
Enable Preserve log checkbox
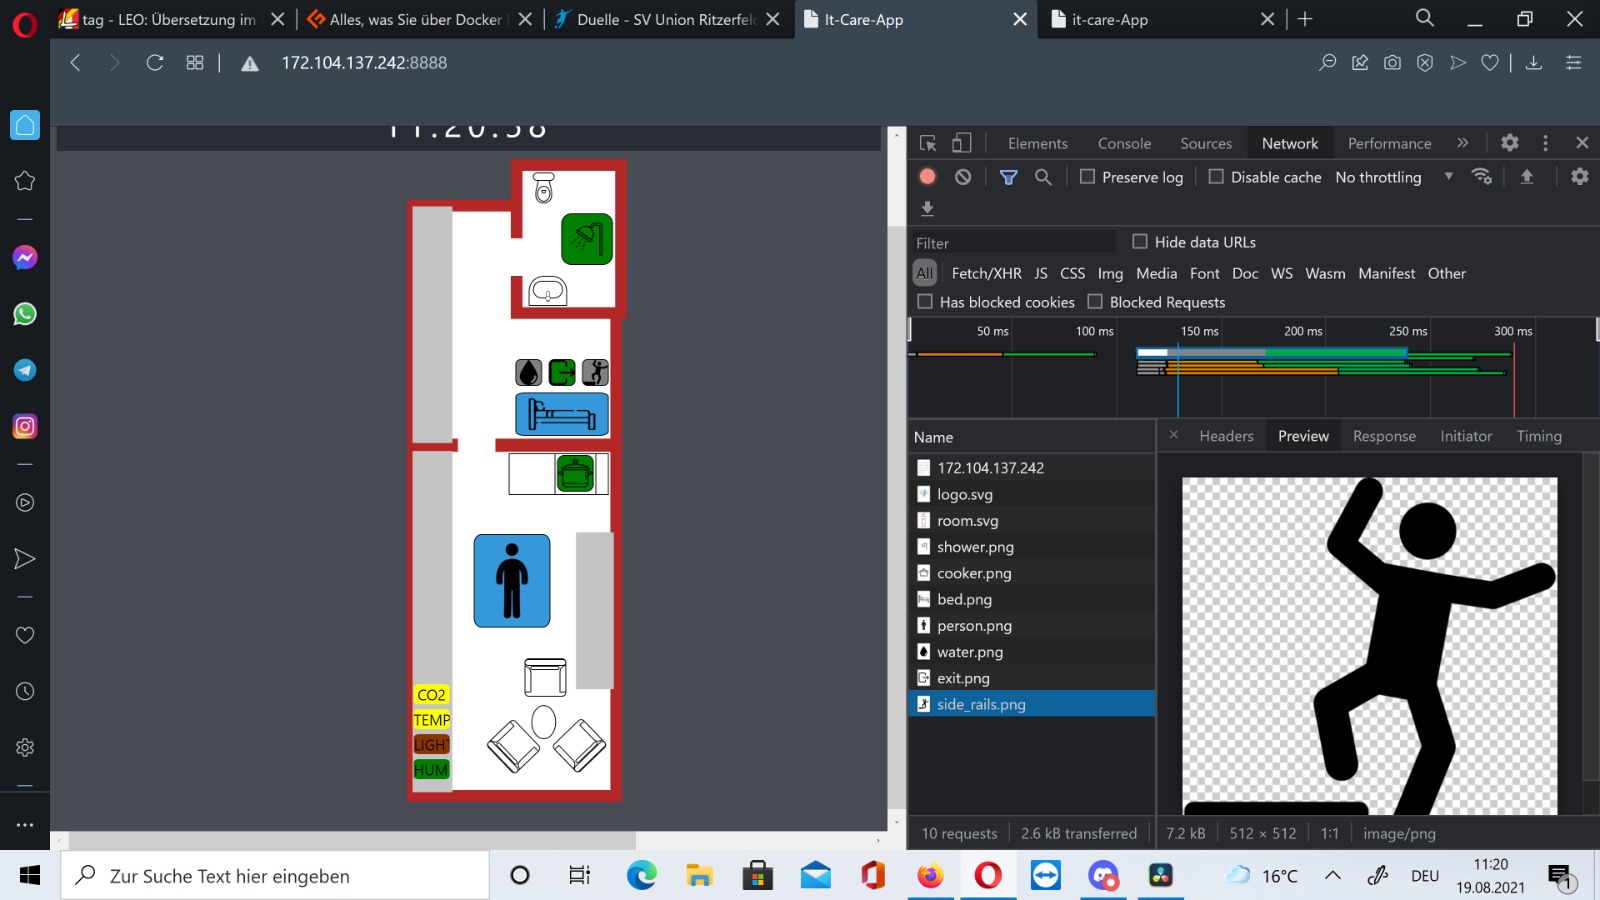(x=1087, y=177)
